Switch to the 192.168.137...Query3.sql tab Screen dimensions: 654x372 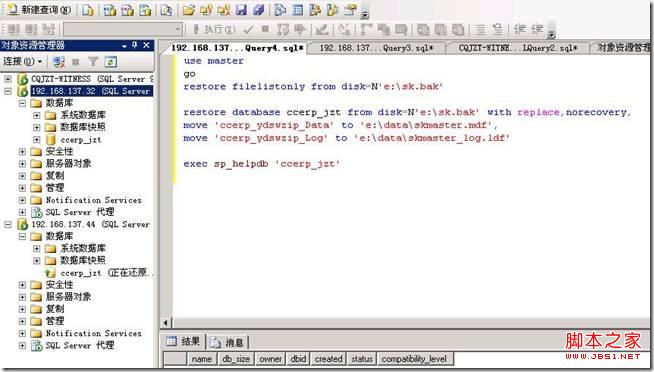click(377, 48)
